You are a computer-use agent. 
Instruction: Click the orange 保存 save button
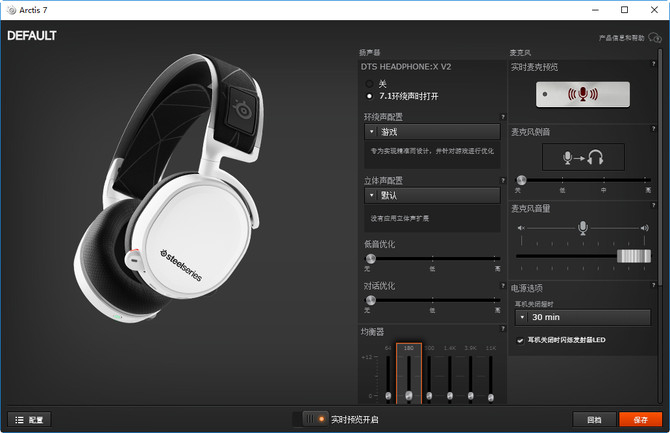pyautogui.click(x=641, y=420)
